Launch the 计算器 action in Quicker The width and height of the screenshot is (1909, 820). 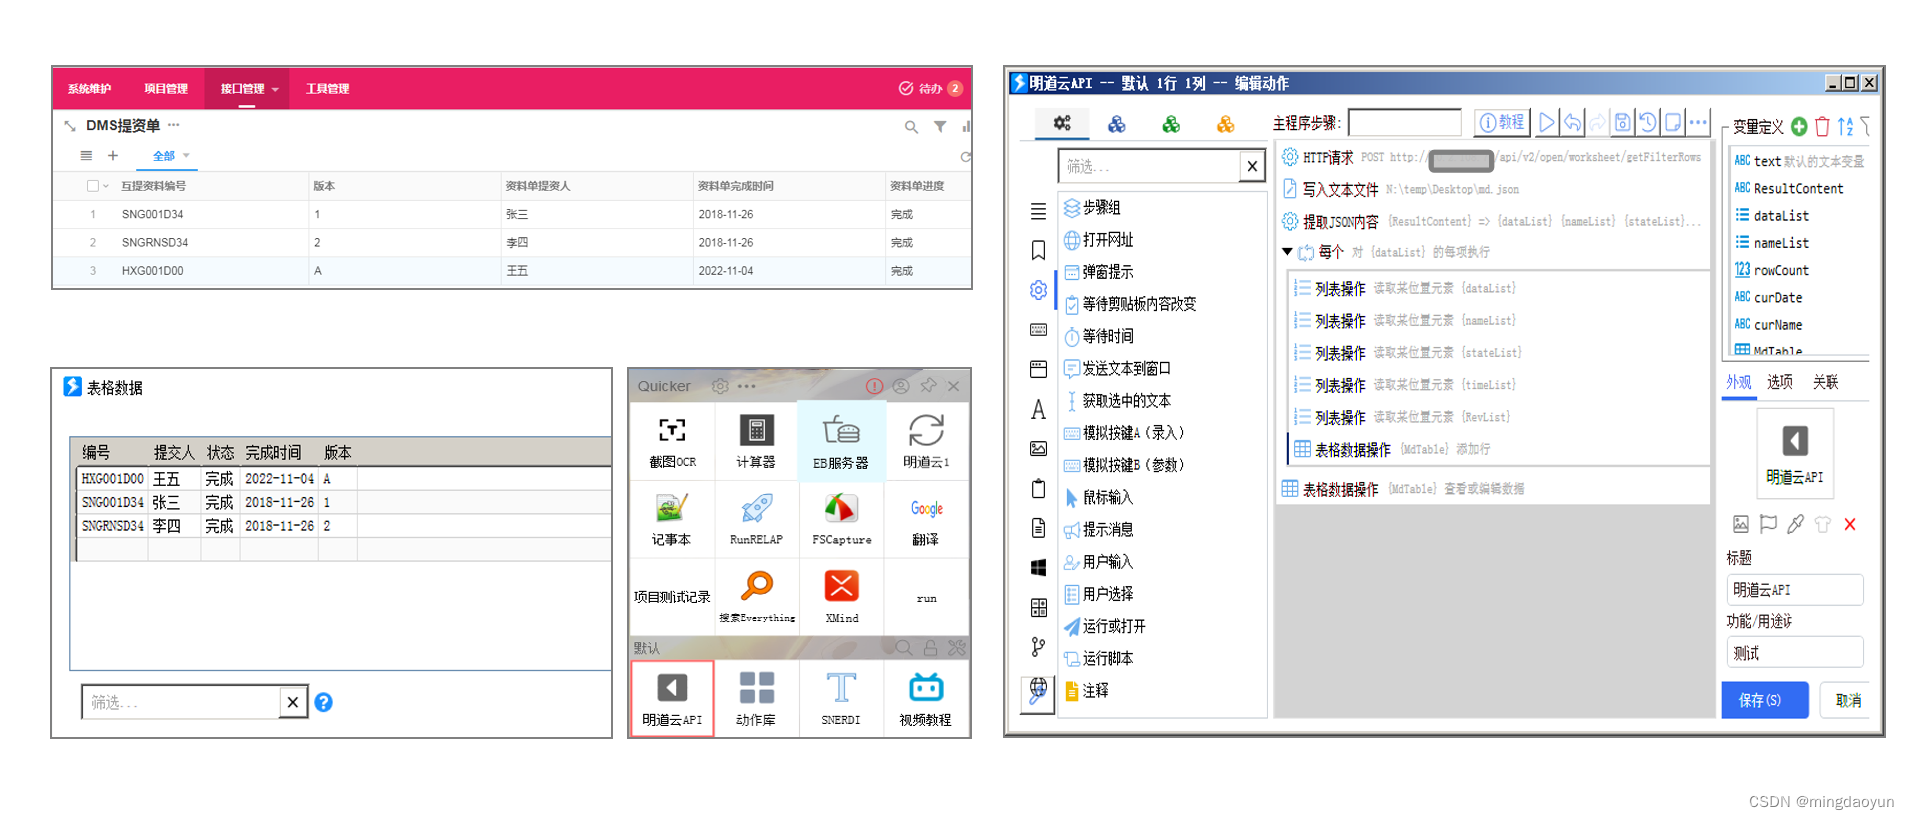click(x=756, y=442)
